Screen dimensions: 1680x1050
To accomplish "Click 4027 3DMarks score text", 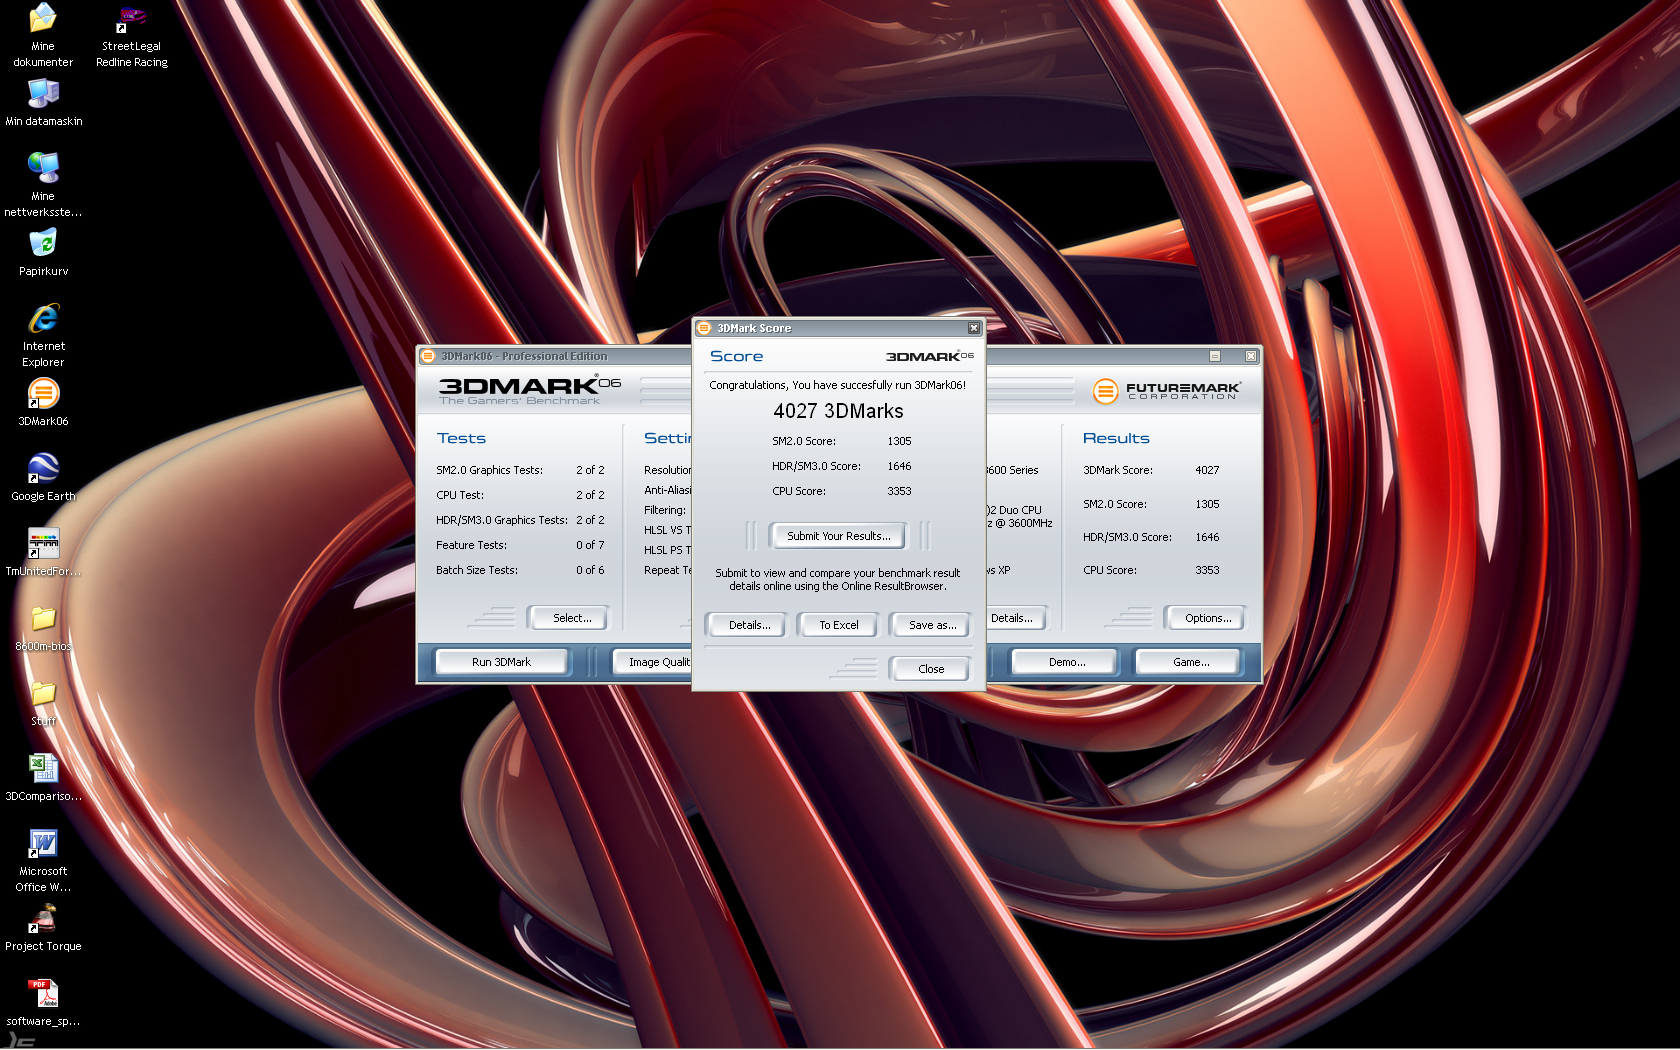I will click(838, 411).
